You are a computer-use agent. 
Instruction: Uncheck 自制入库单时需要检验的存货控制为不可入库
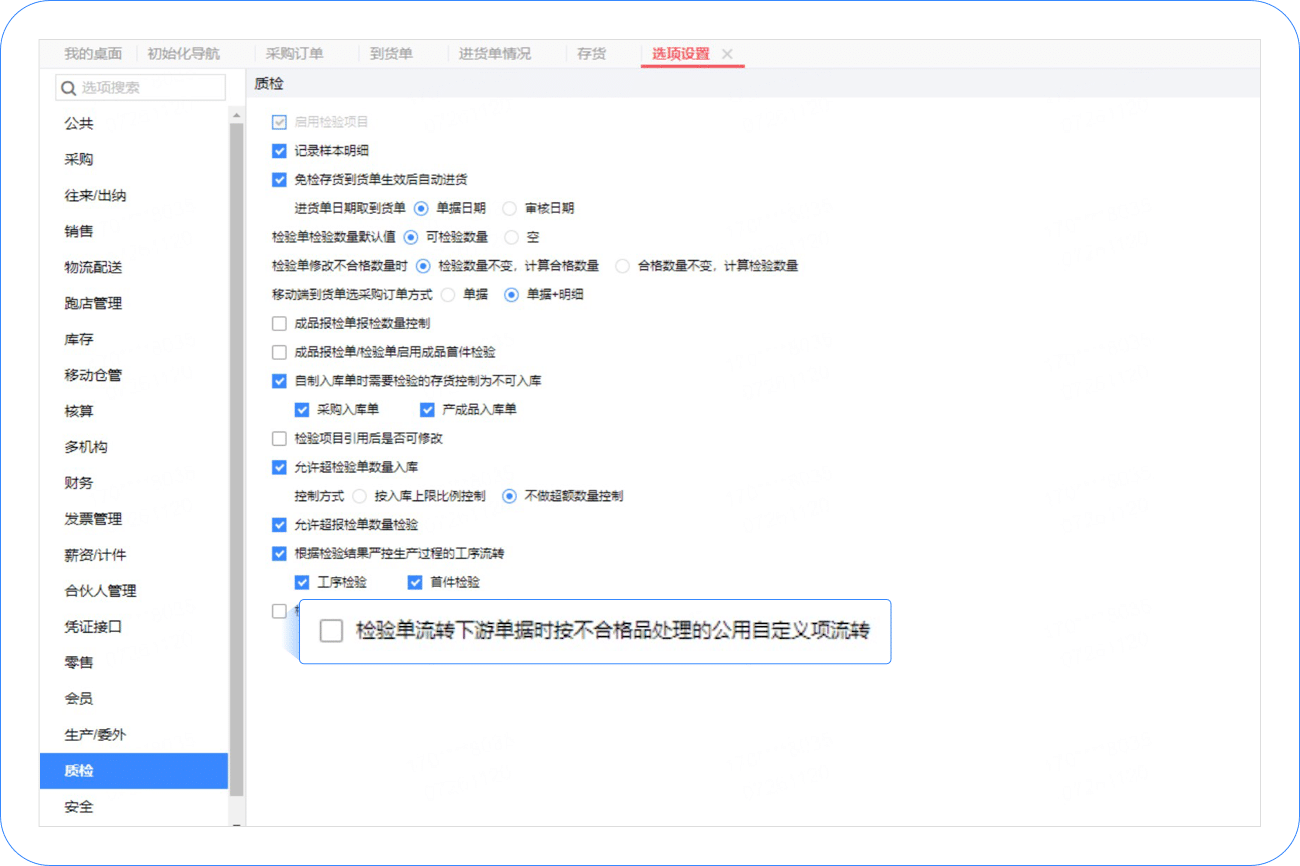278,380
